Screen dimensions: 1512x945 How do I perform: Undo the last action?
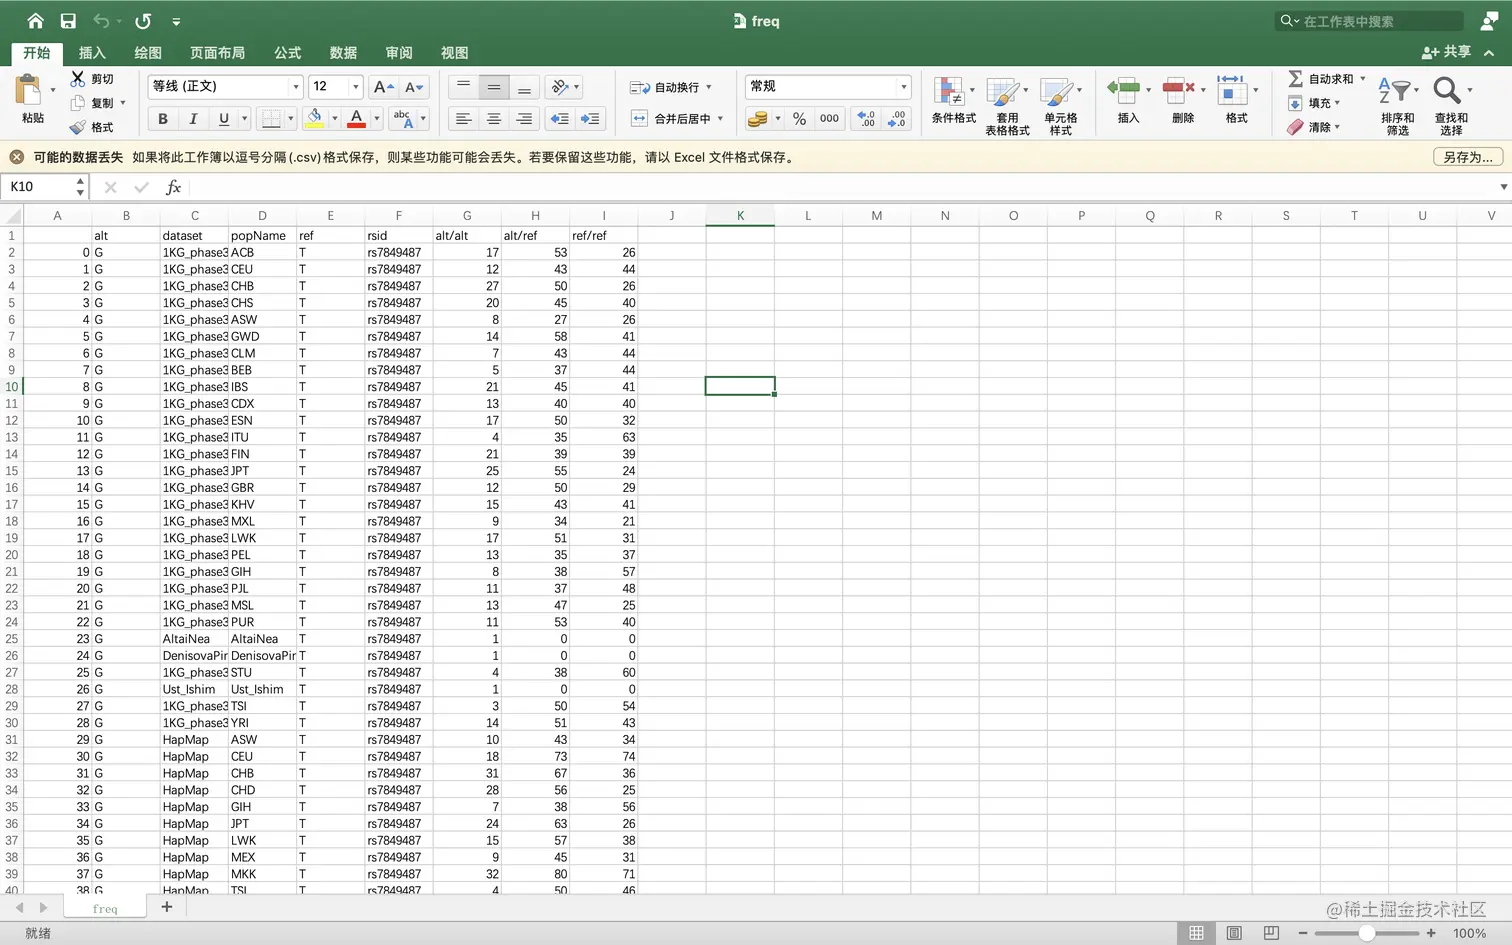pyautogui.click(x=101, y=21)
